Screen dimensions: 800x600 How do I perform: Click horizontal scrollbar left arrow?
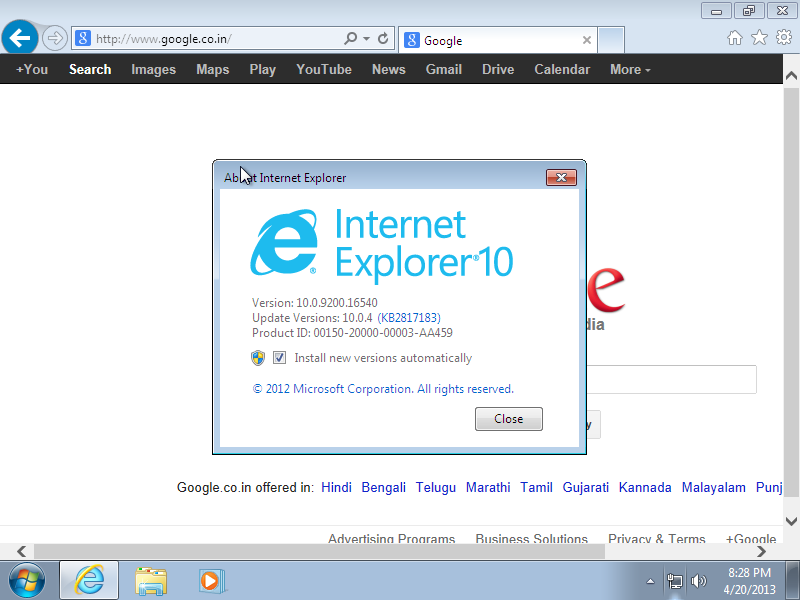click(x=21, y=551)
